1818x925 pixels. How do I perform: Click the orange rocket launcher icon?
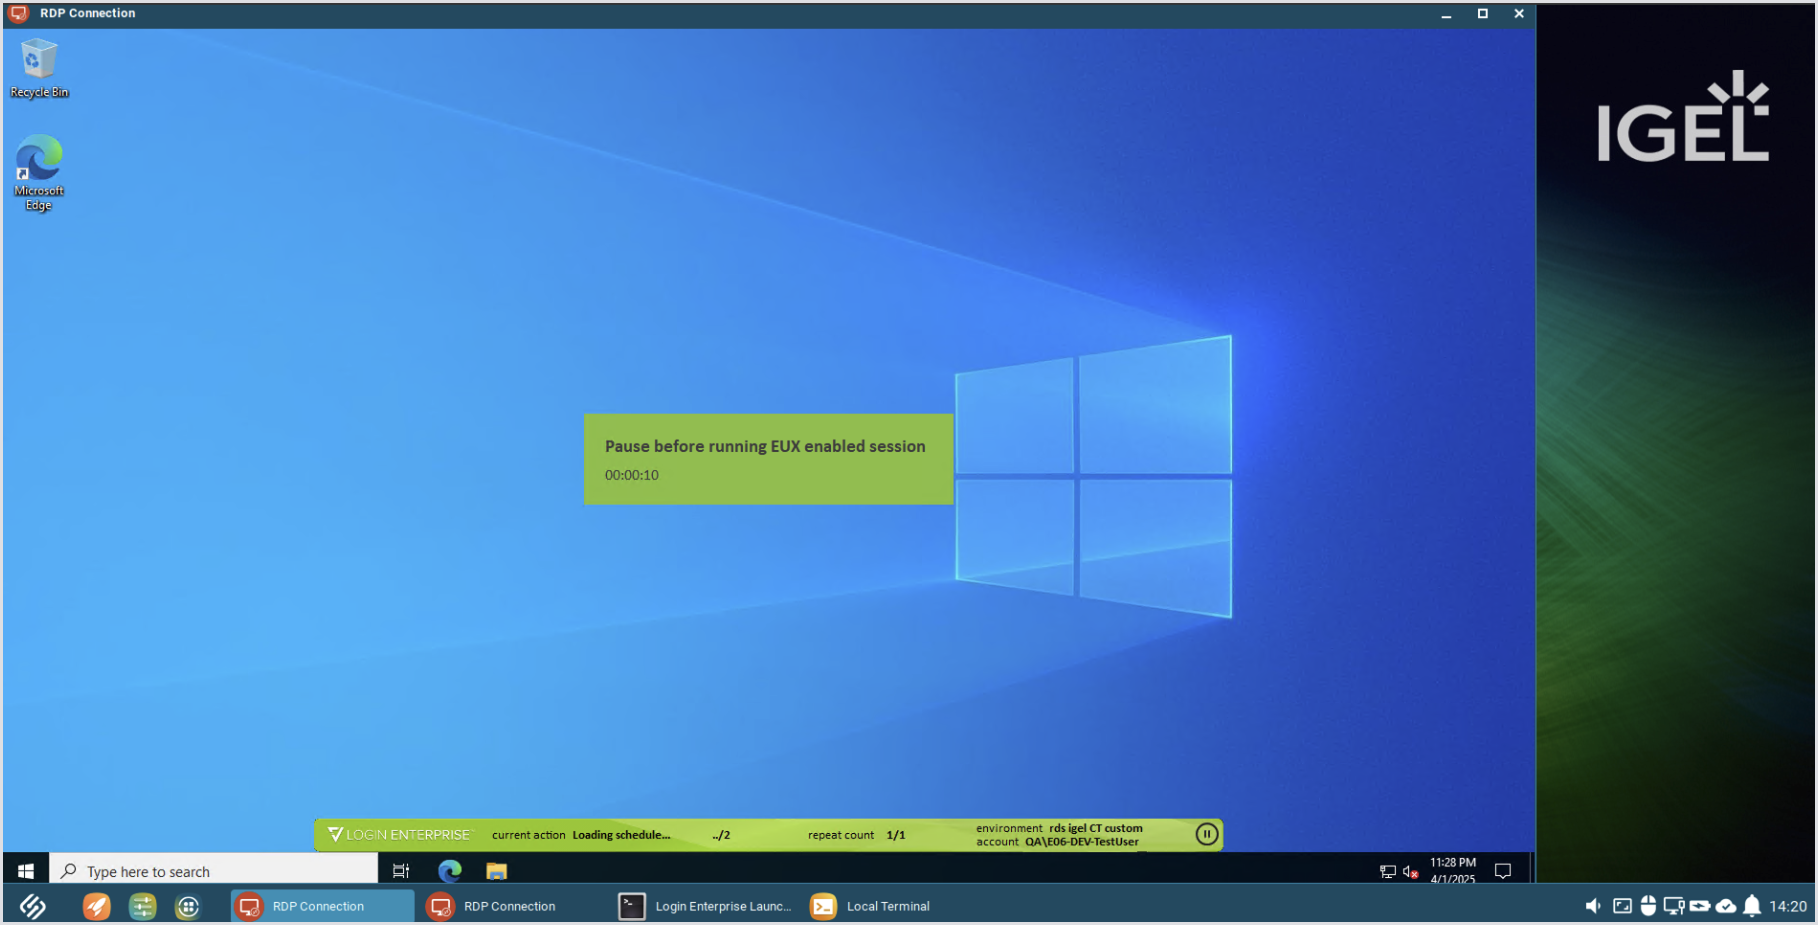click(96, 906)
